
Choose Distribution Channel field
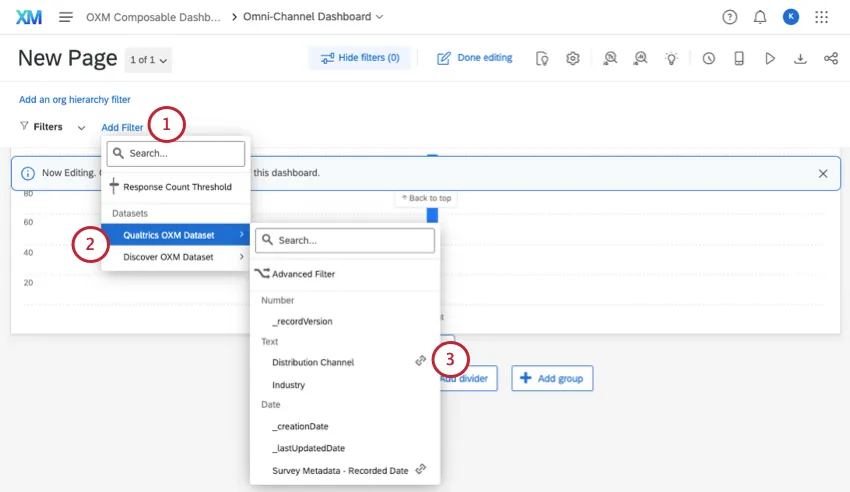tap(313, 362)
